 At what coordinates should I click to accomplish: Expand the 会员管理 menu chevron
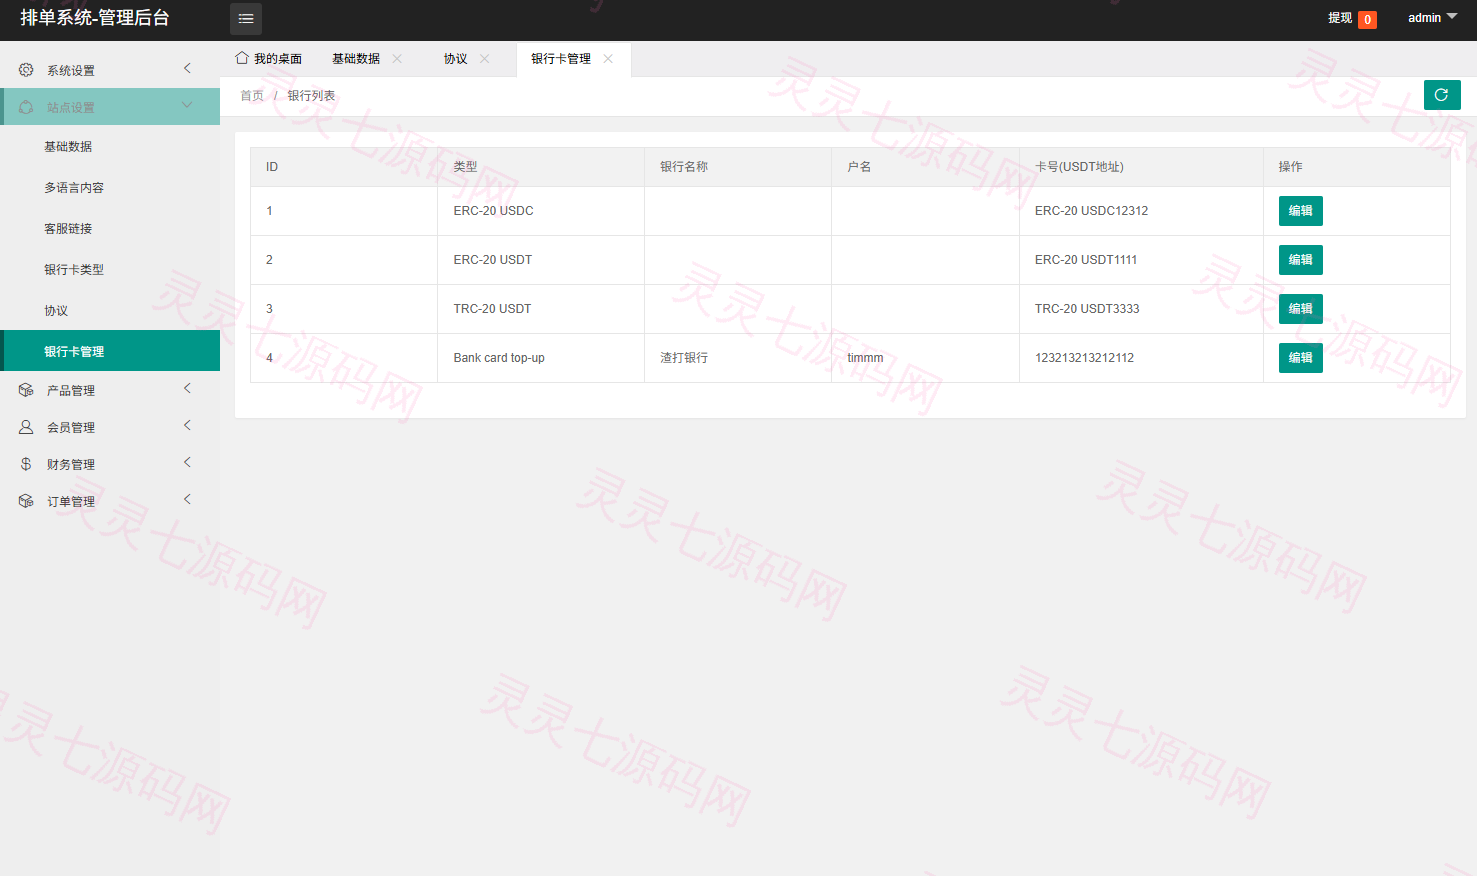[187, 425]
